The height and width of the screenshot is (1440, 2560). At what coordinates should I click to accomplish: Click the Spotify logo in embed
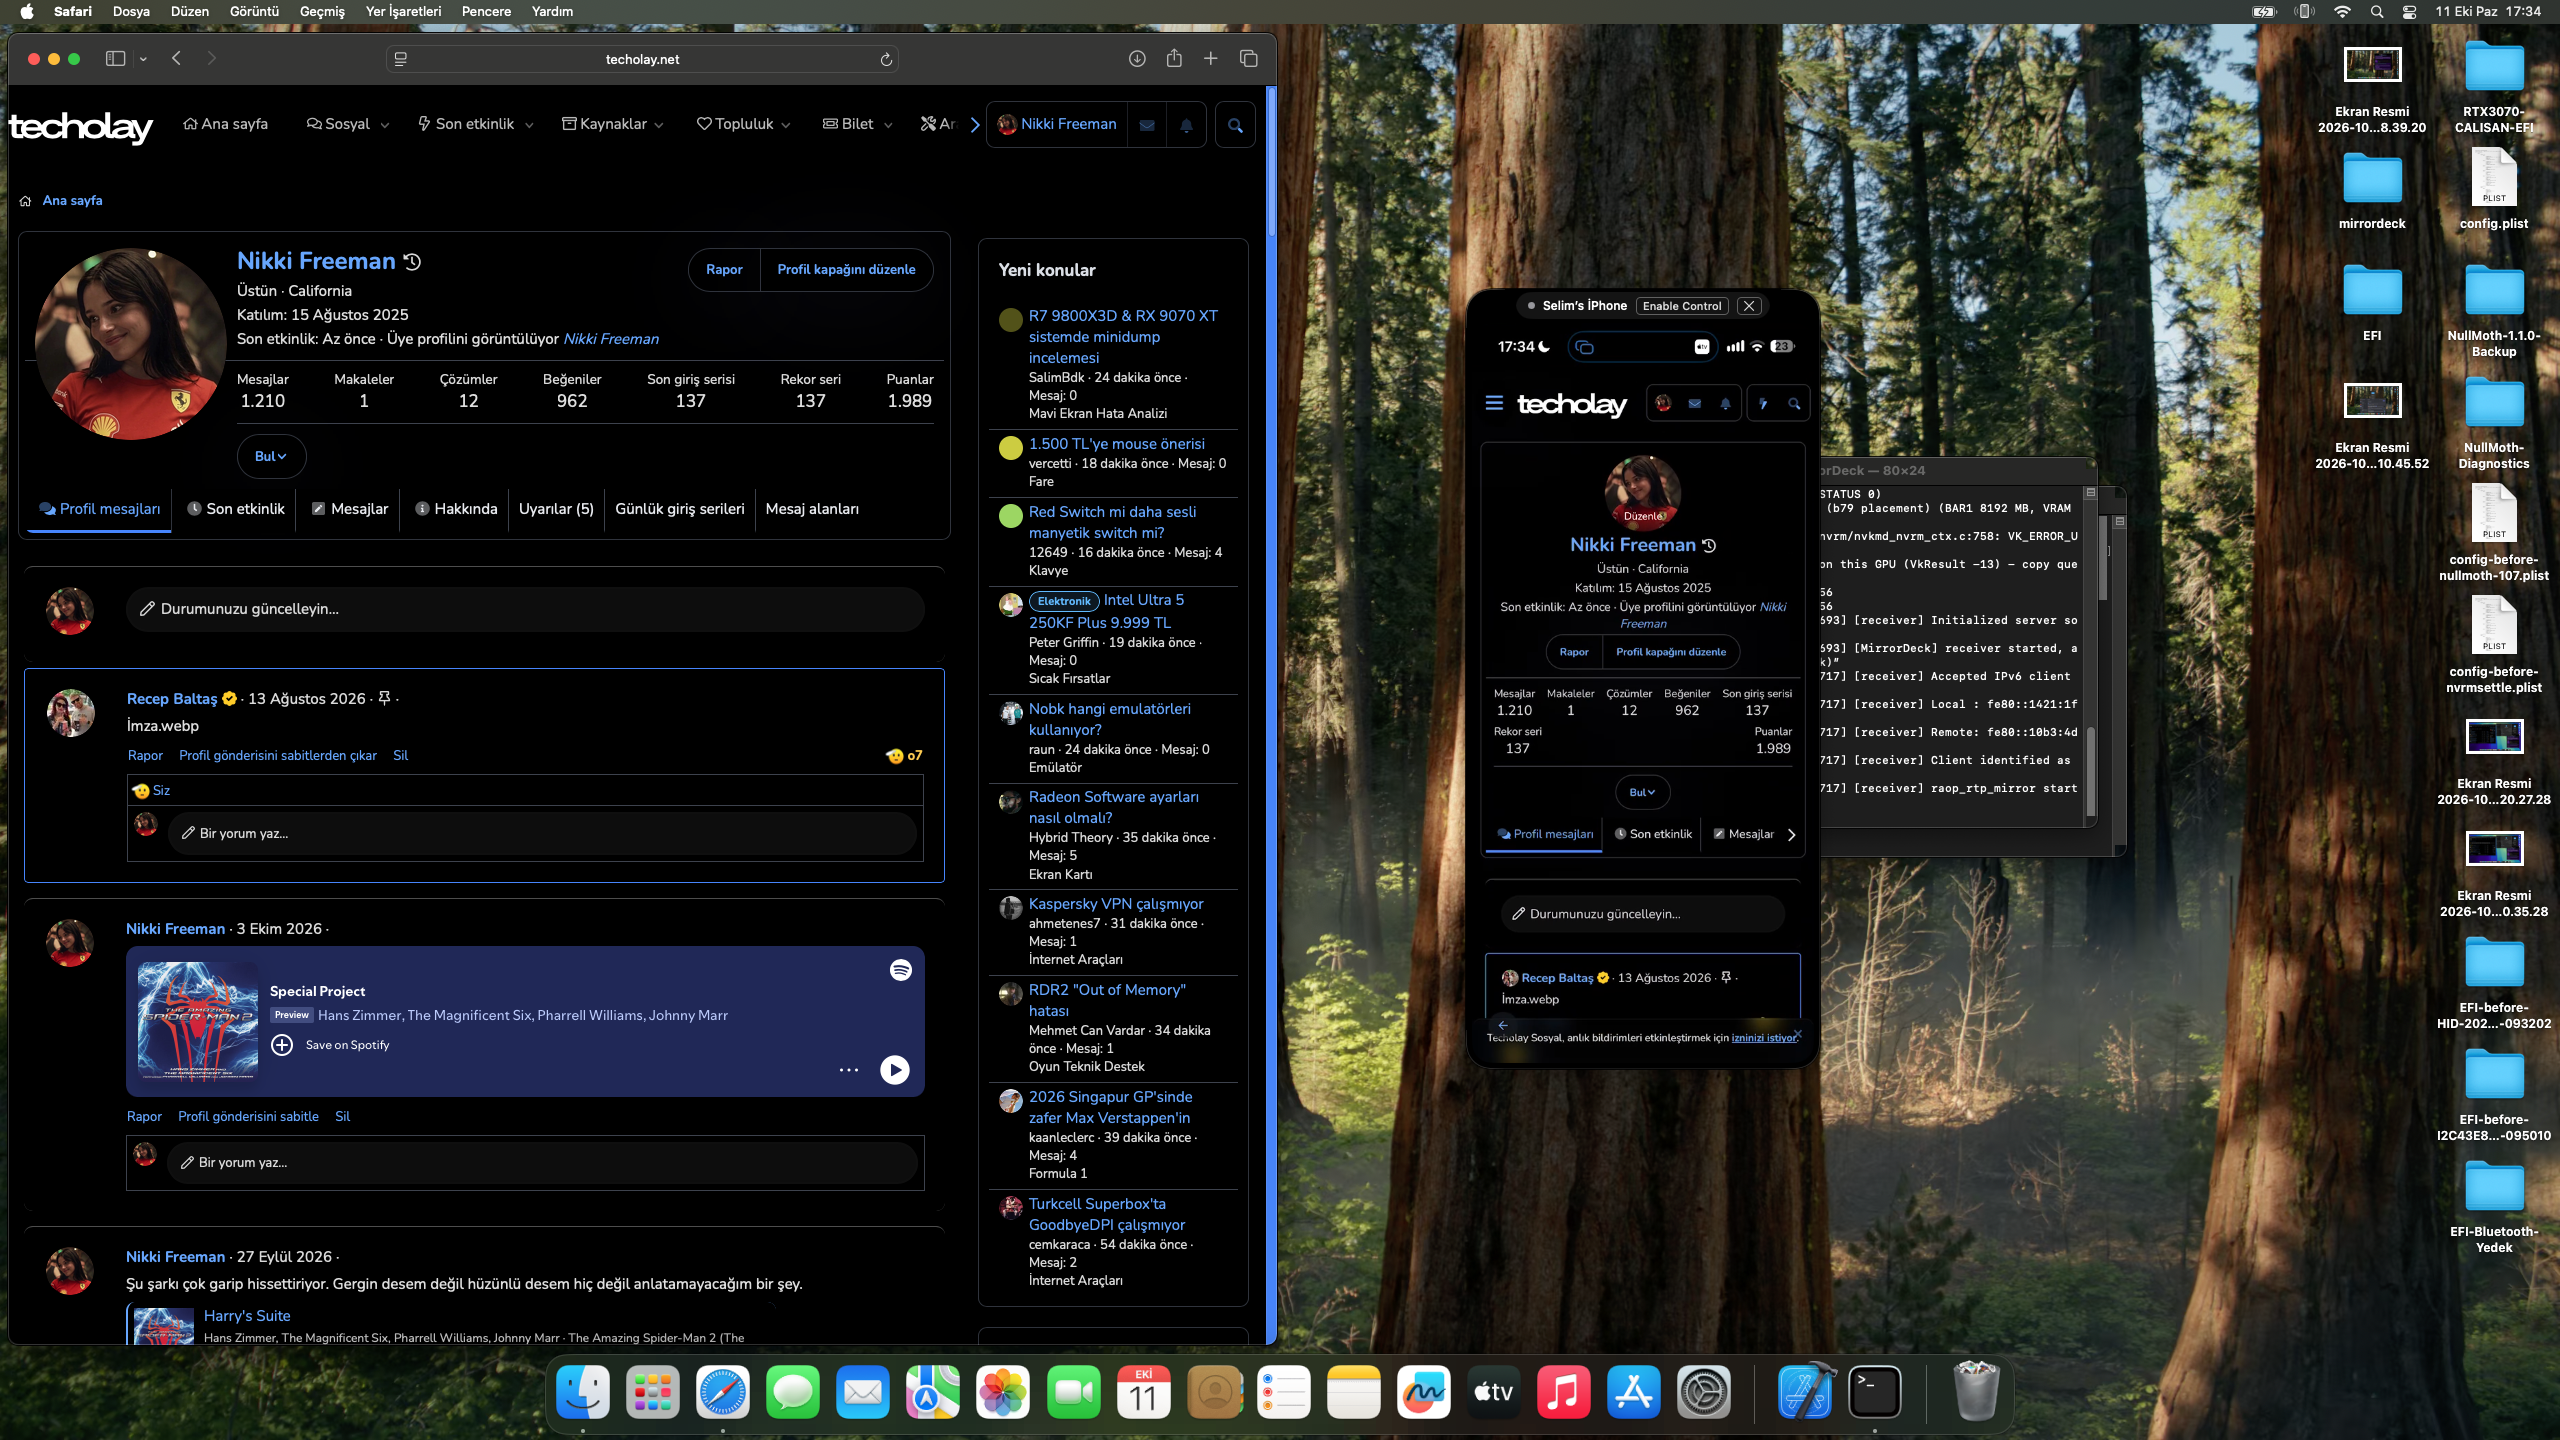[x=900, y=970]
